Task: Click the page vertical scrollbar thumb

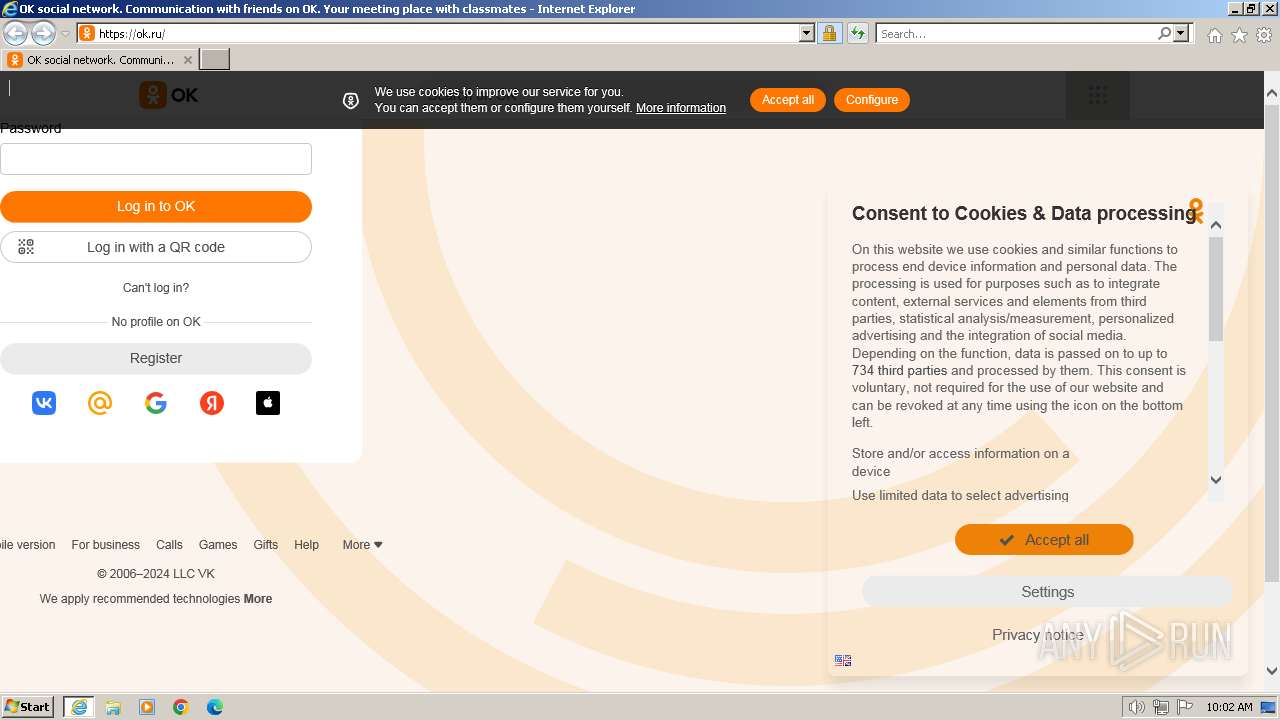Action: [x=1272, y=342]
